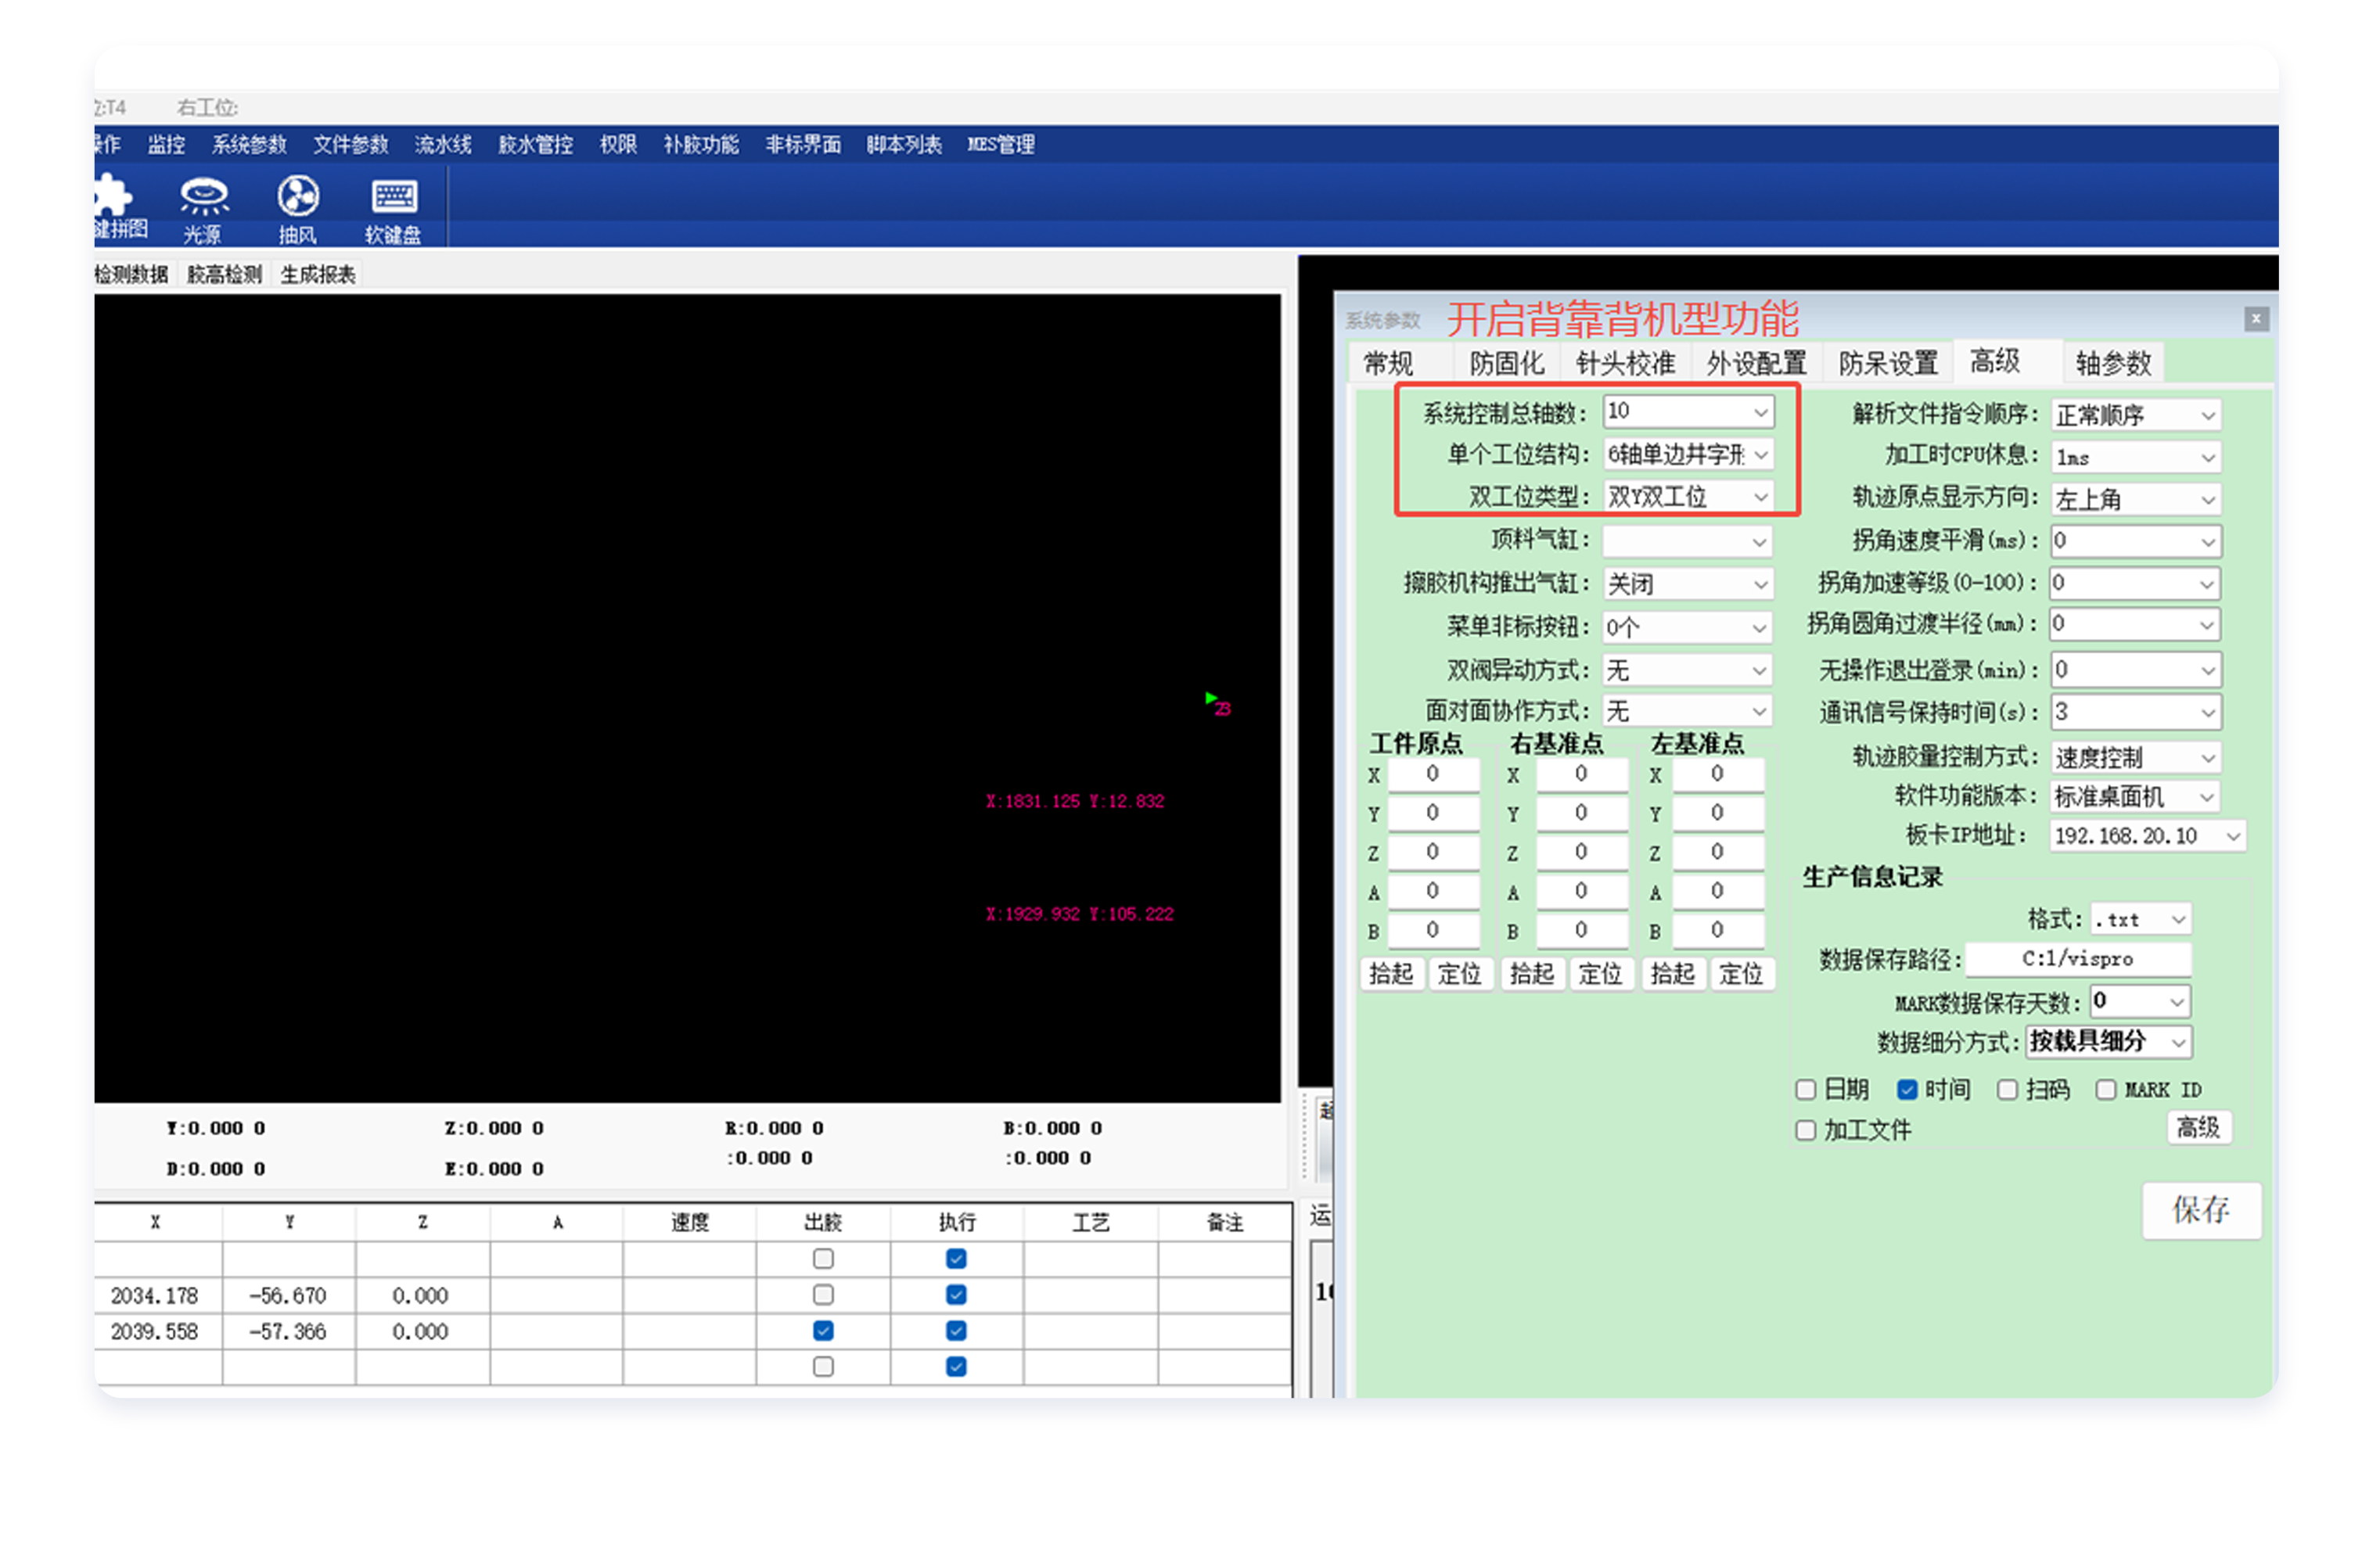
Task: Enable the 日期 checkbox
Action: (x=1806, y=1089)
